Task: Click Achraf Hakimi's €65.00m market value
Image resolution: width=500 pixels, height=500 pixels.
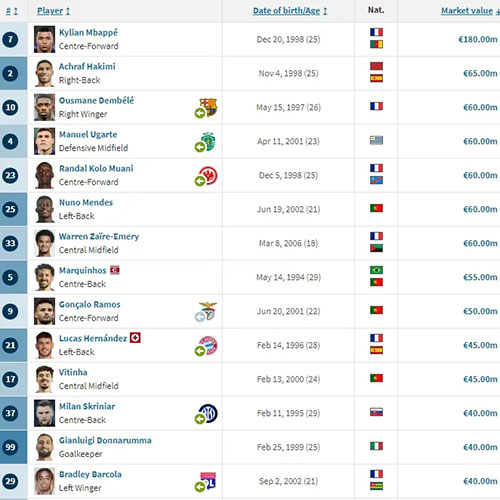Action: [480, 73]
